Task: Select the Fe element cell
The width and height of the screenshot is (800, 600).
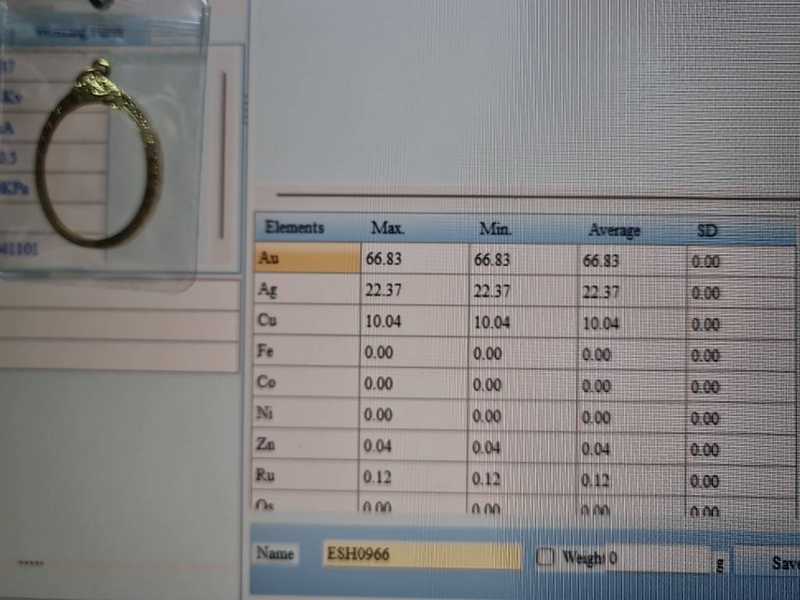Action: click(x=307, y=352)
